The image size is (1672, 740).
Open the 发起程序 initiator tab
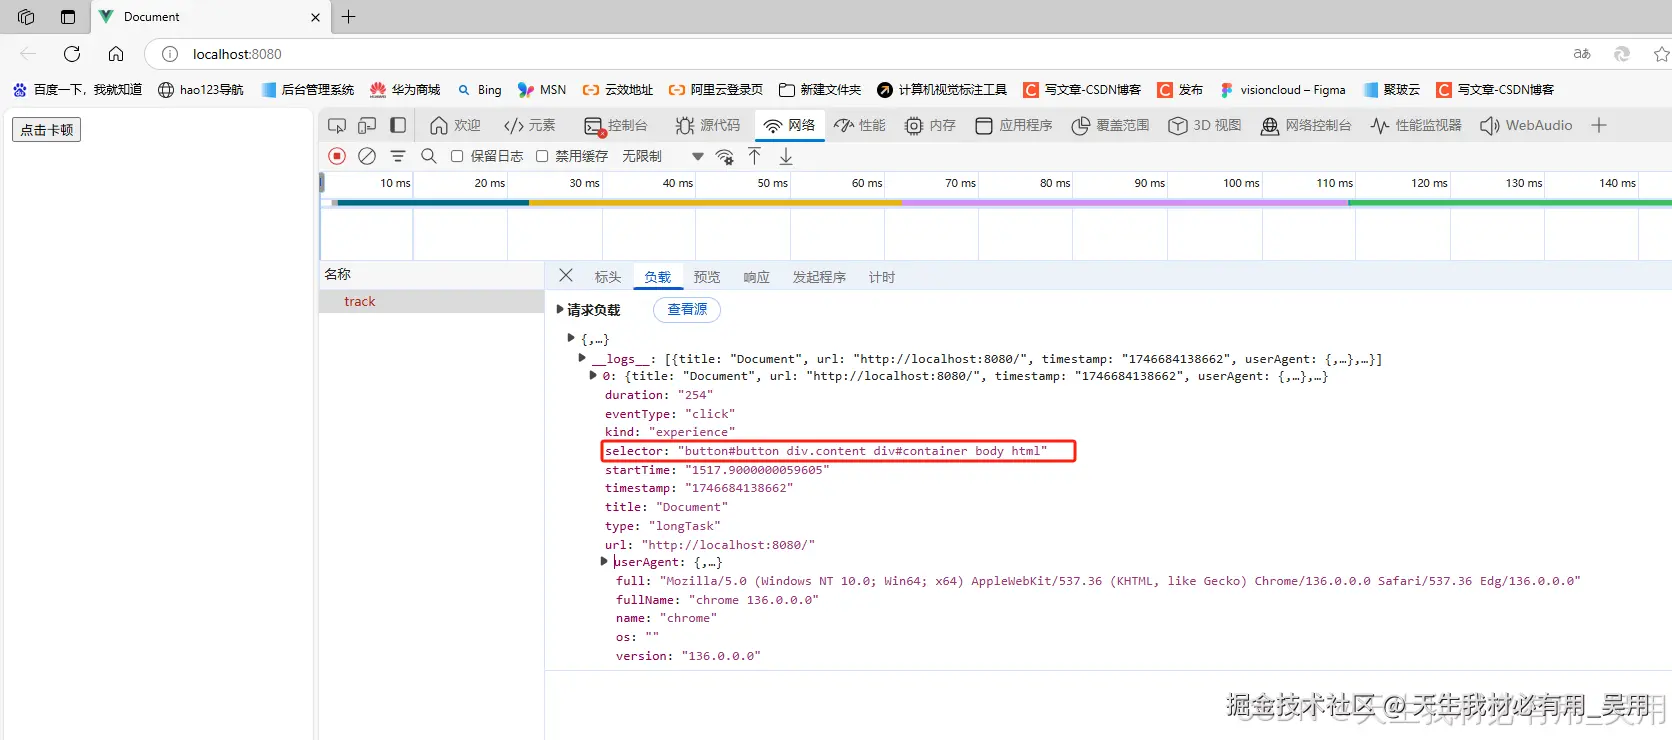click(819, 277)
